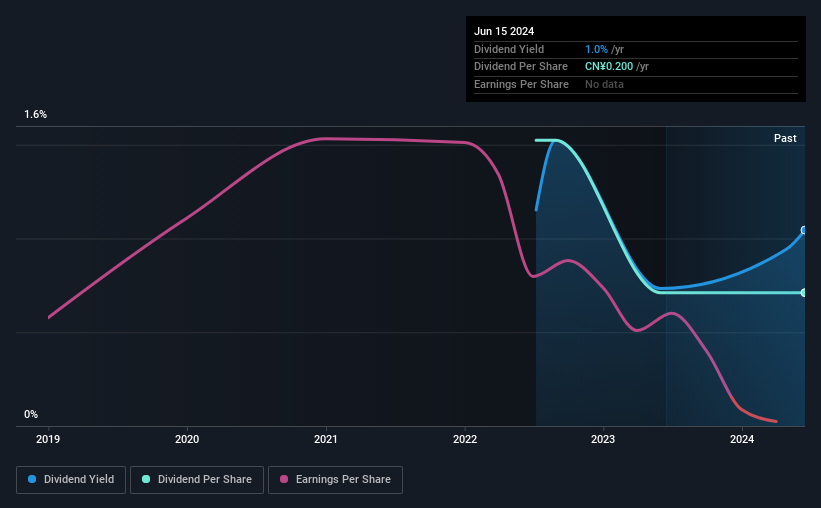Click the Past label in chart

click(785, 138)
